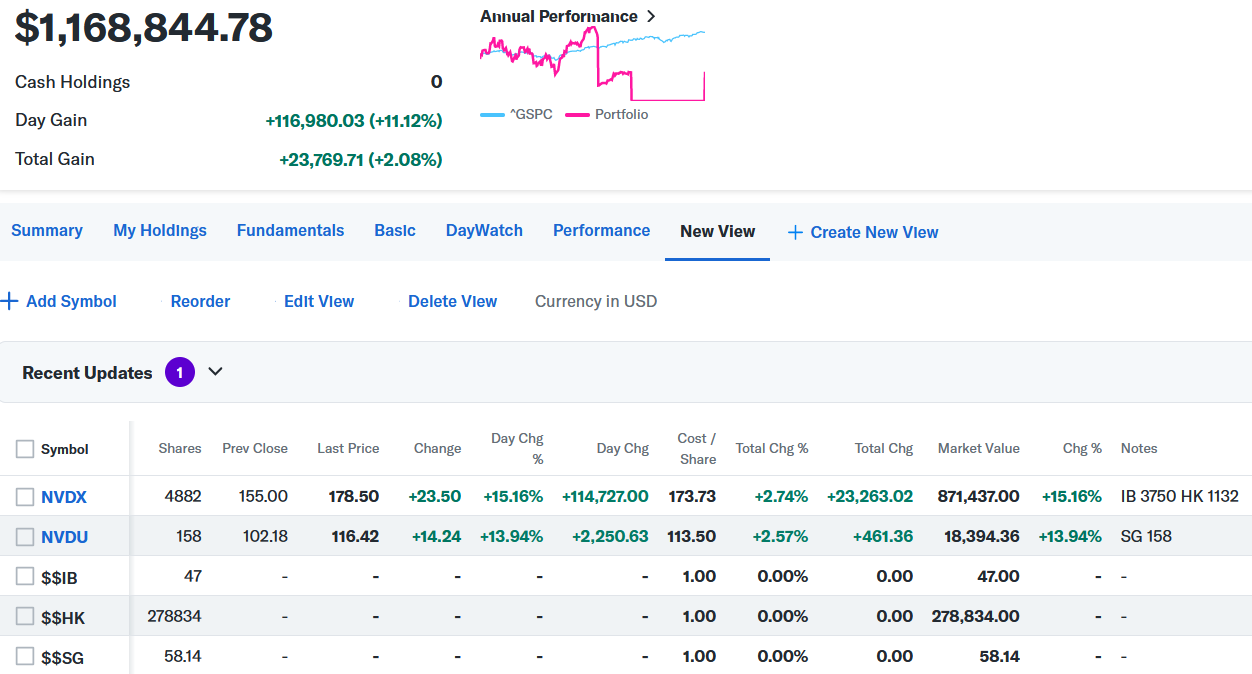Open the NVDU ticker link
Viewport: 1252px width, 674px height.
64,537
